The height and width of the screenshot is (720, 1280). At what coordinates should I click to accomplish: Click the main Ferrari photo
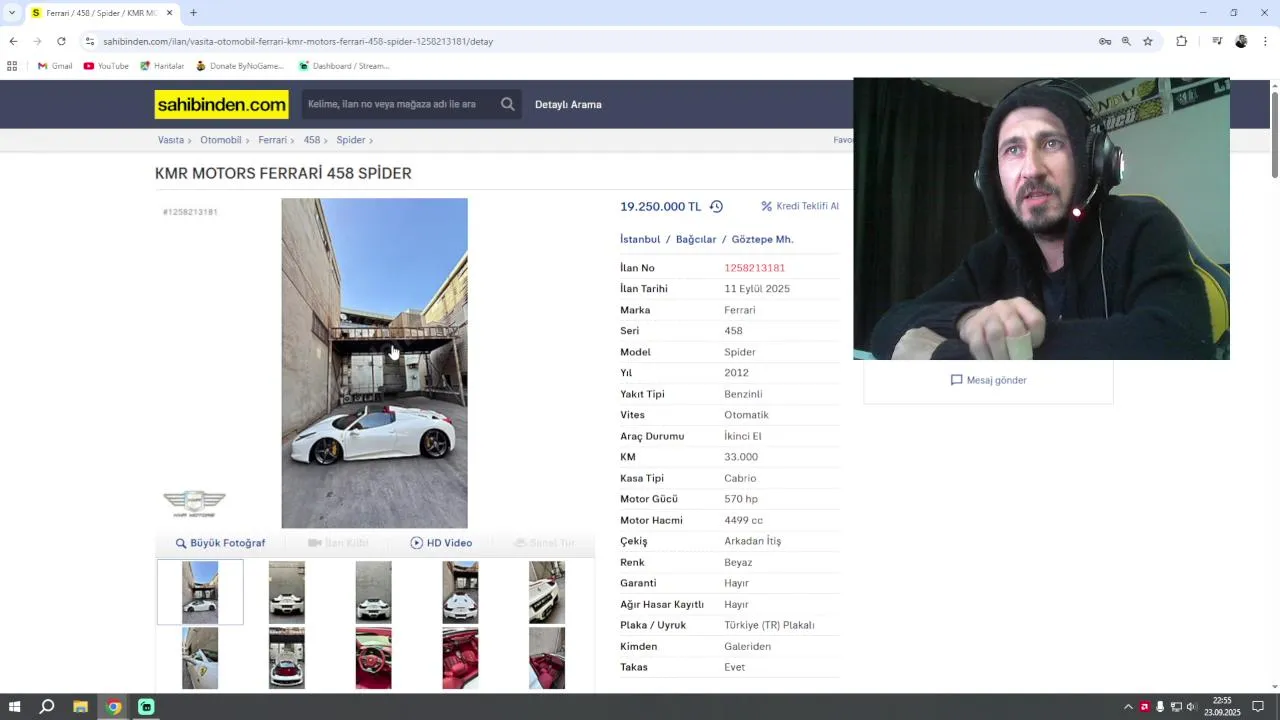pos(374,363)
